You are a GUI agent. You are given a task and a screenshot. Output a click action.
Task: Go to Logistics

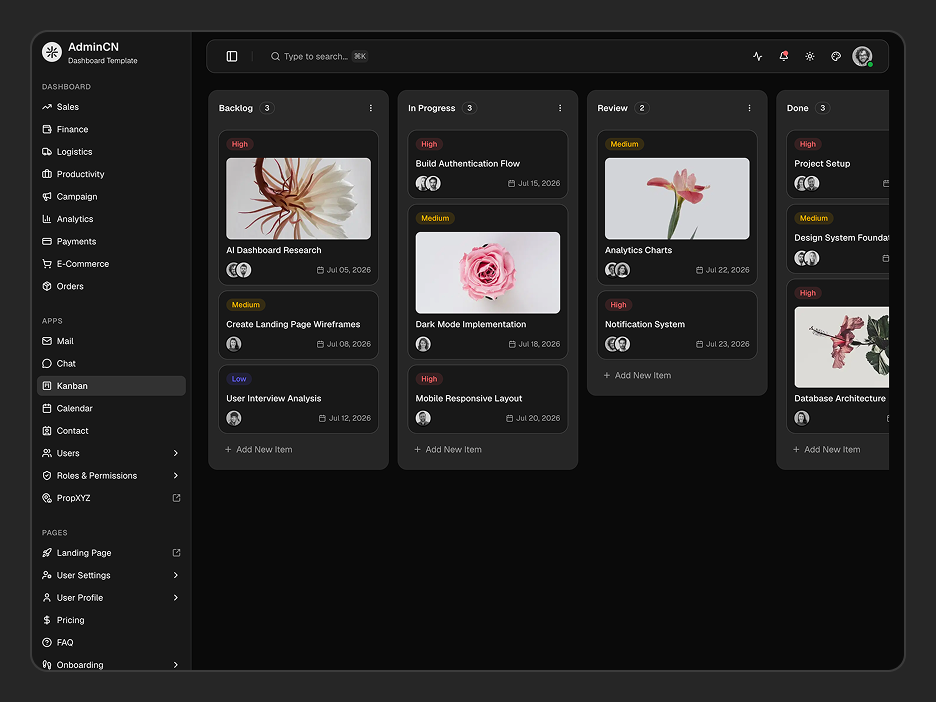pos(111,152)
